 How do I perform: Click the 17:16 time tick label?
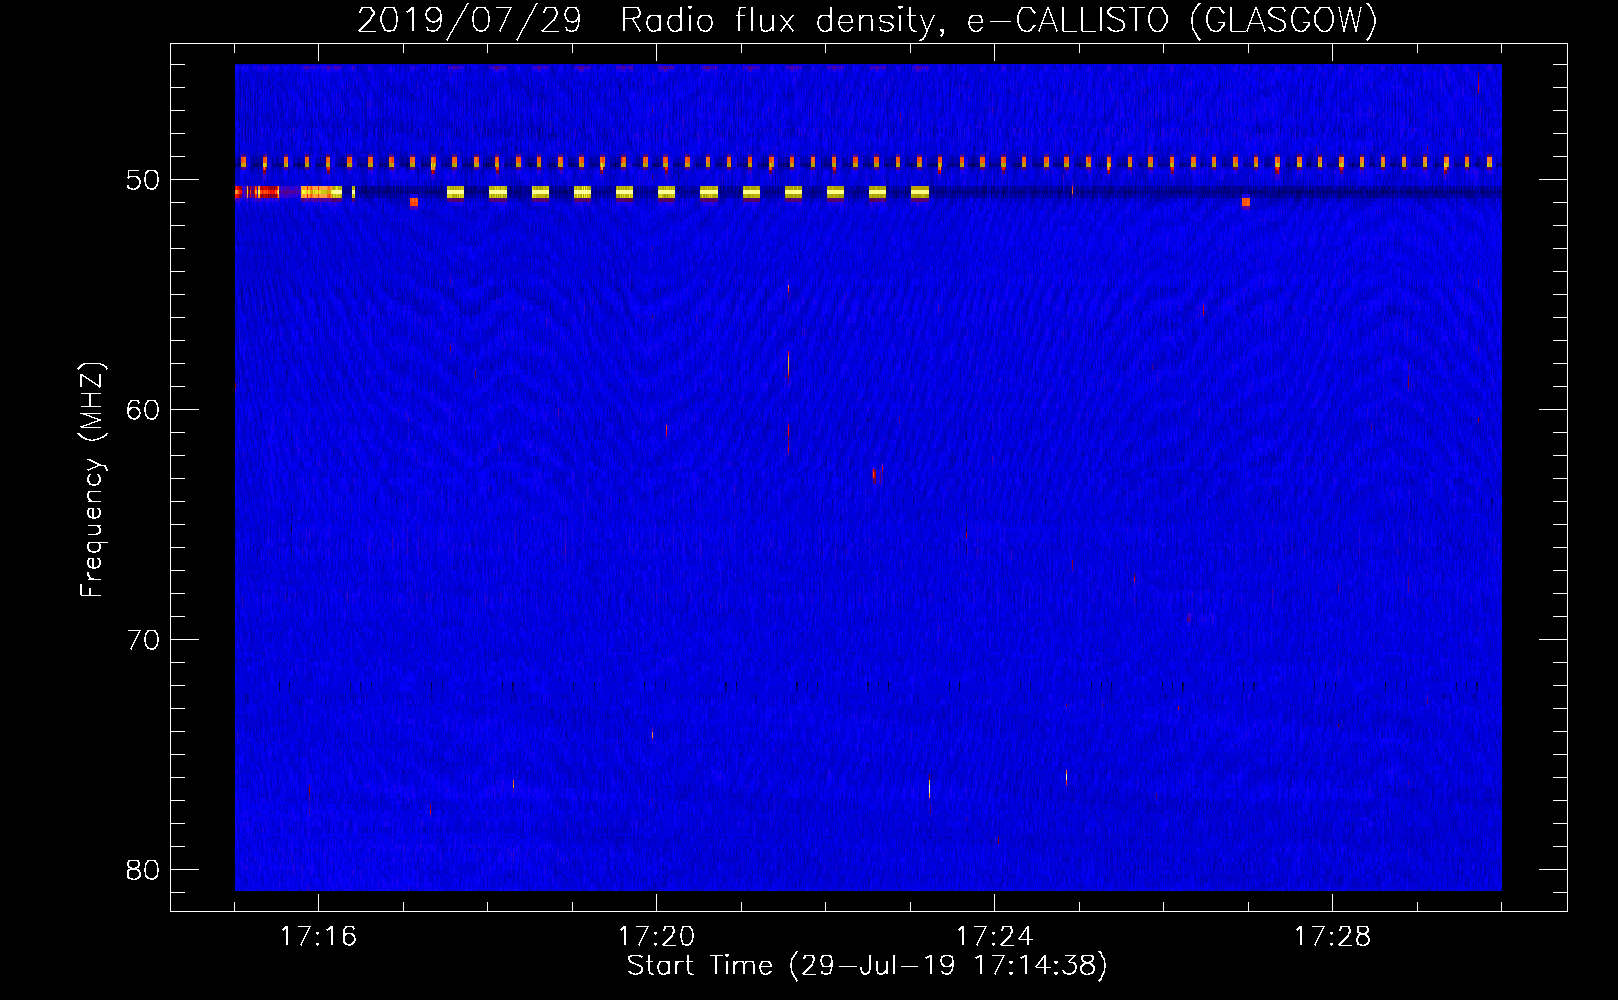point(318,937)
